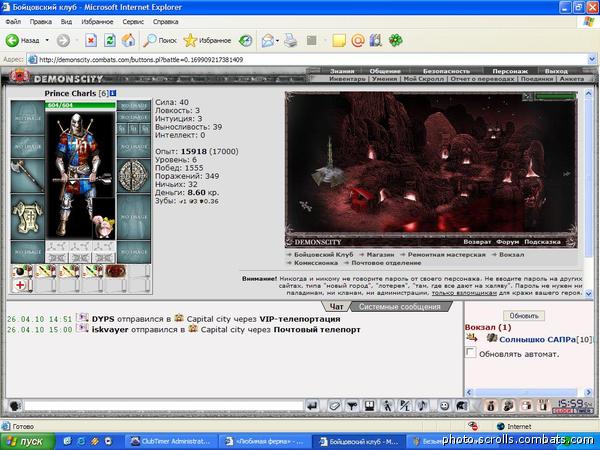The width and height of the screenshot is (600, 450).
Task: Click the green clover toolbar icon
Action: coord(396,40)
